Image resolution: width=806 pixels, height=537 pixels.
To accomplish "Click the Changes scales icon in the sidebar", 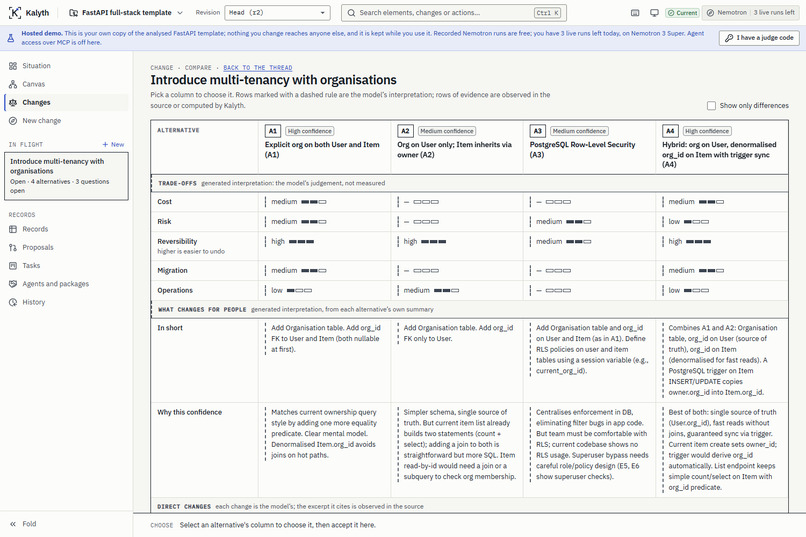I will (x=13, y=102).
